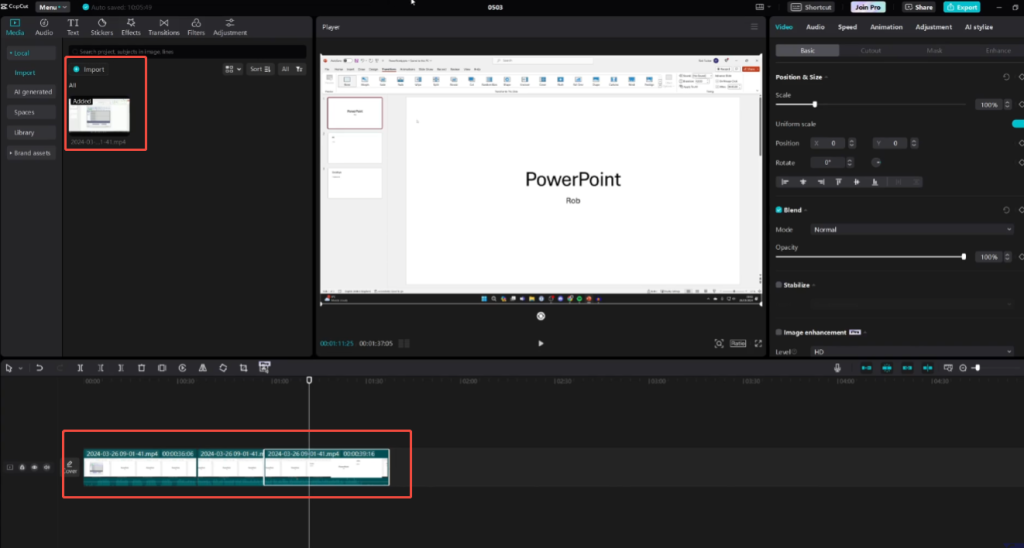Viewport: 1024px width, 548px height.
Task: Open the AI generated section
Action: 32,92
